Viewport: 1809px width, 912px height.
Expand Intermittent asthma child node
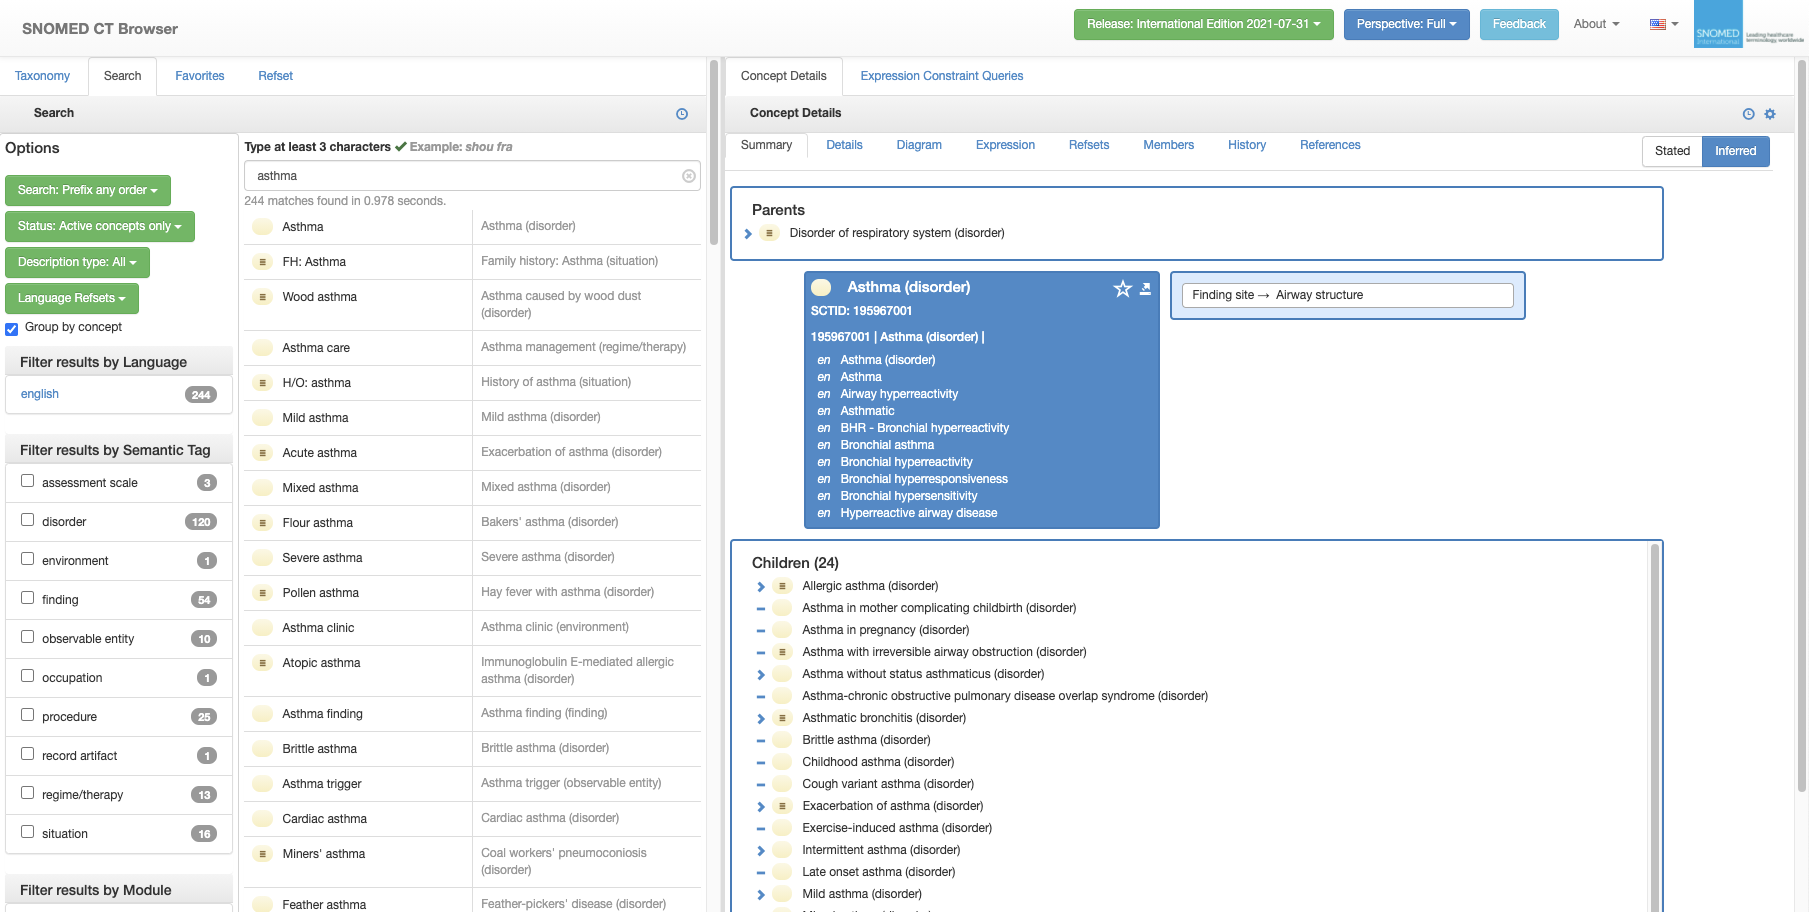[761, 851]
